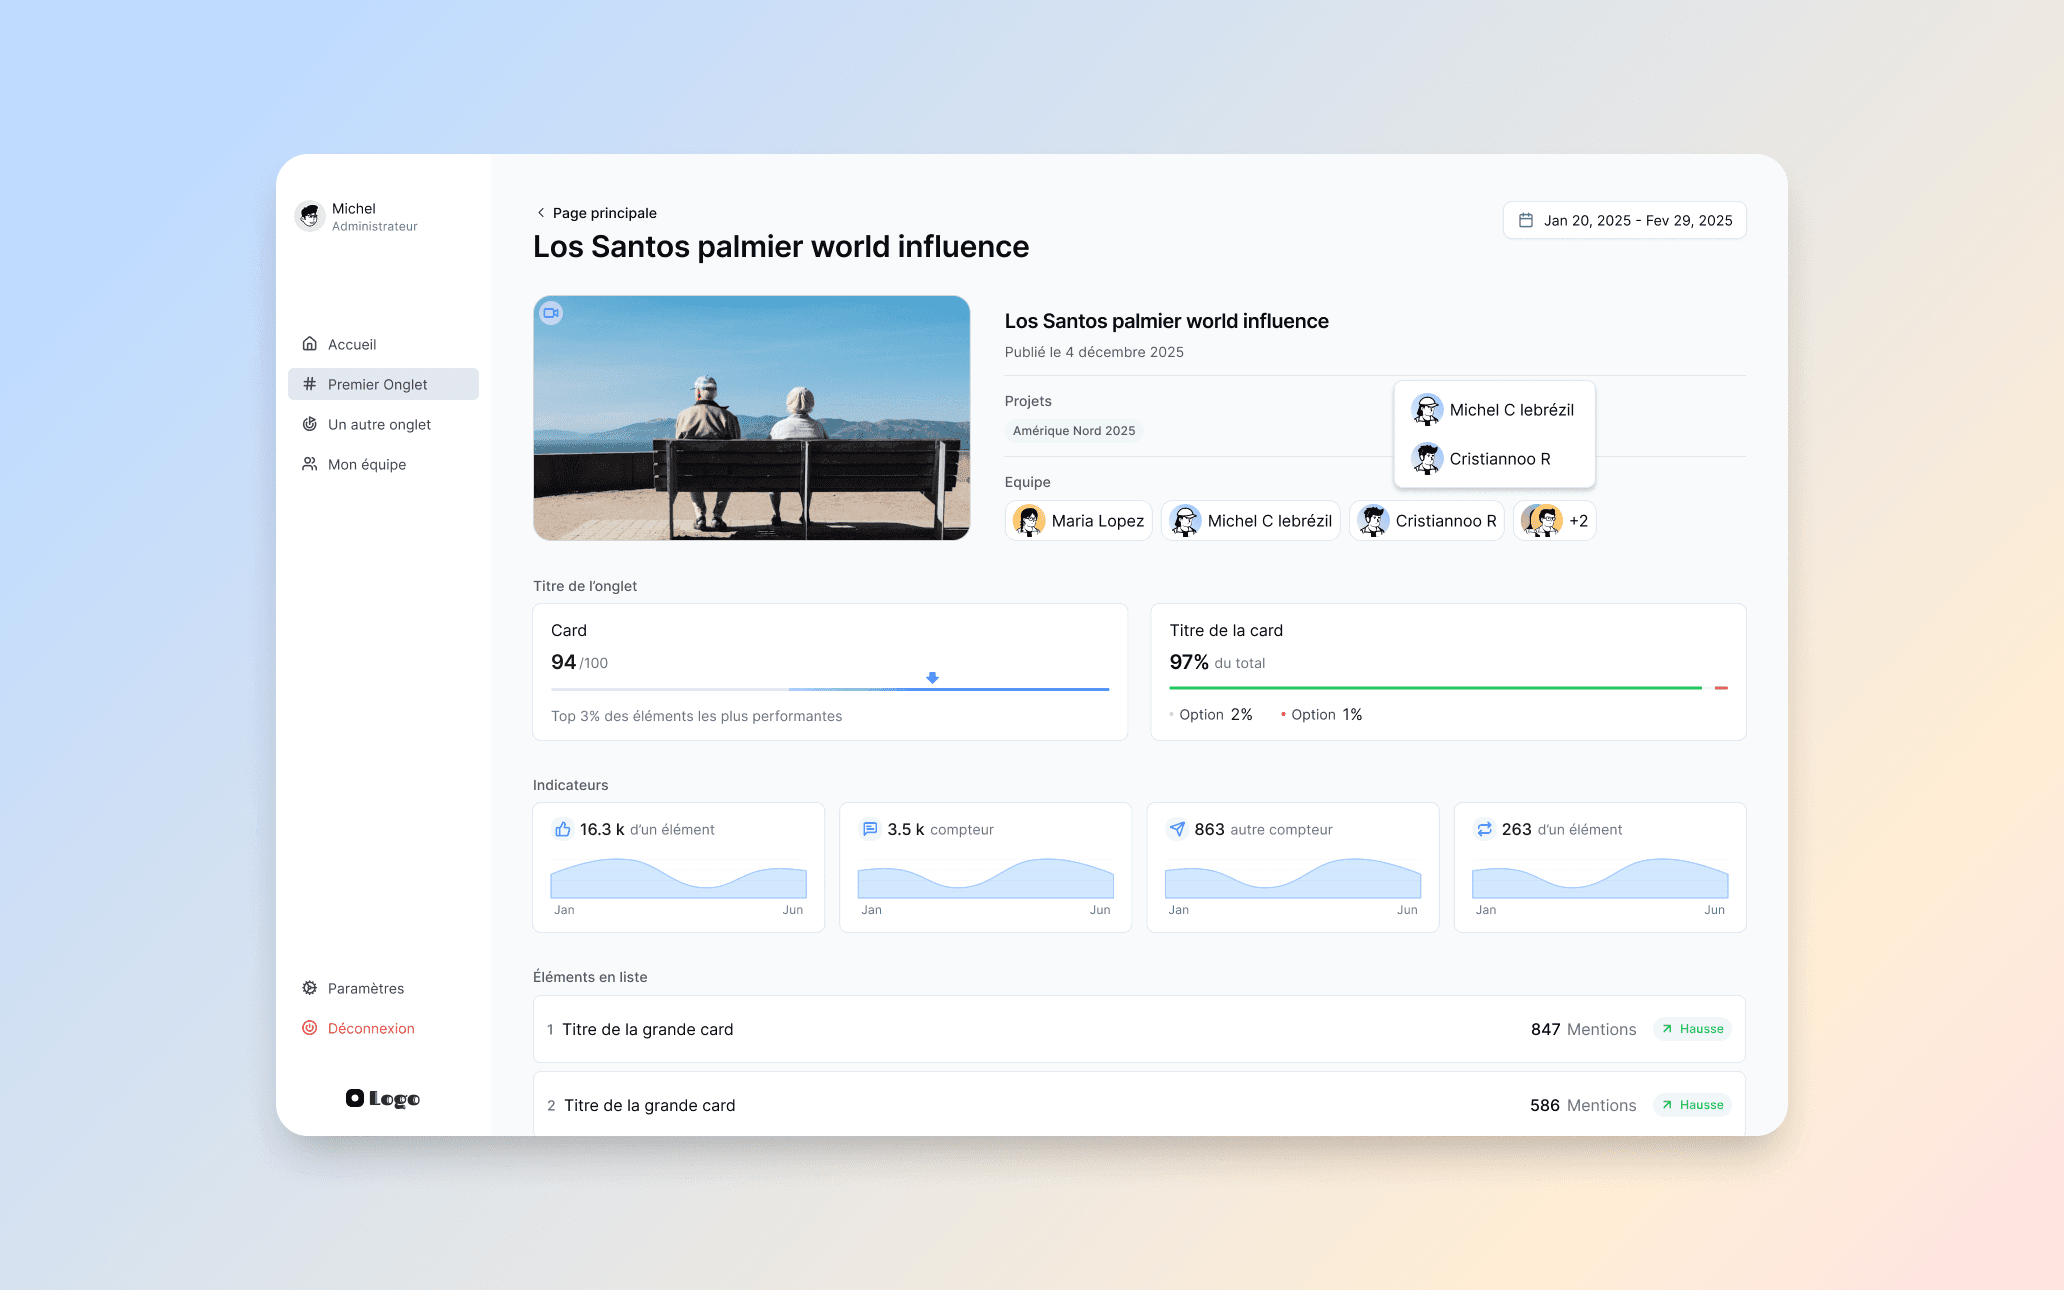This screenshot has height=1290, width=2064.
Task: Open the Un autre onglet menu item
Action: [x=379, y=424]
